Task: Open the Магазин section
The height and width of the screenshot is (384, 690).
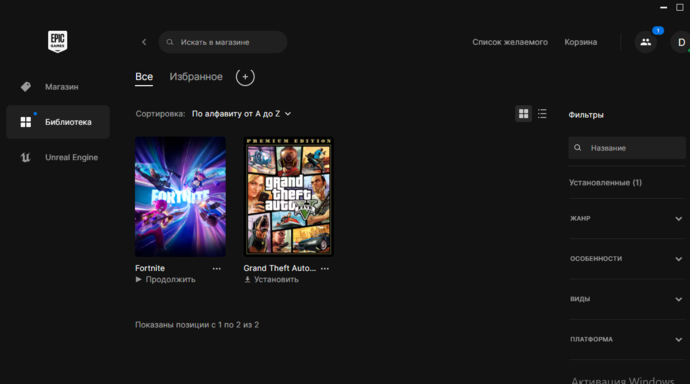Action: click(58, 87)
